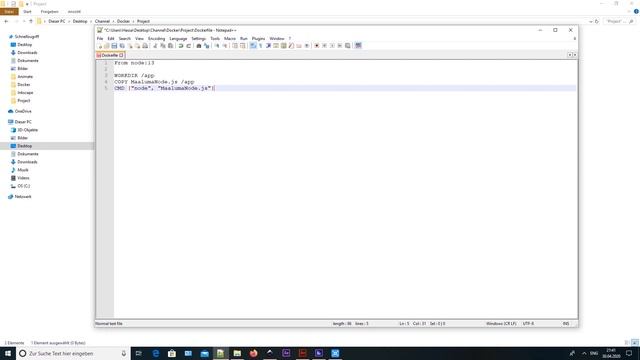Click Run Macro Multiple Times icon

coord(340,46)
